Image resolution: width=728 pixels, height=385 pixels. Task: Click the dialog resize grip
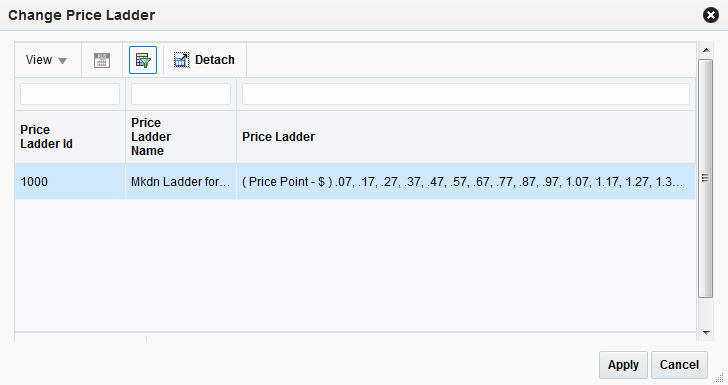(x=719, y=378)
